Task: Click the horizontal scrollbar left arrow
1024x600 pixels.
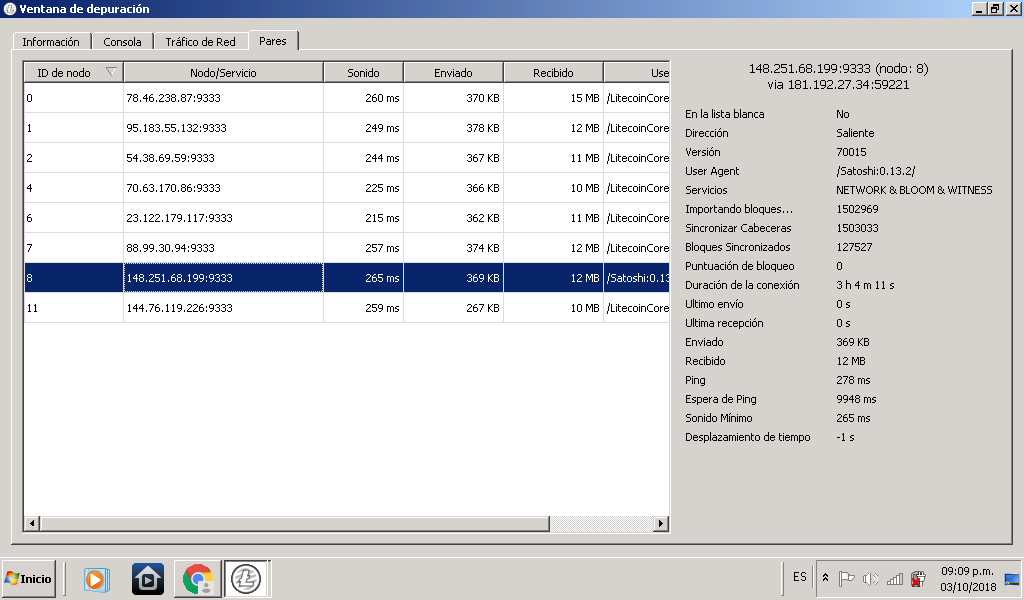Action: click(32, 523)
